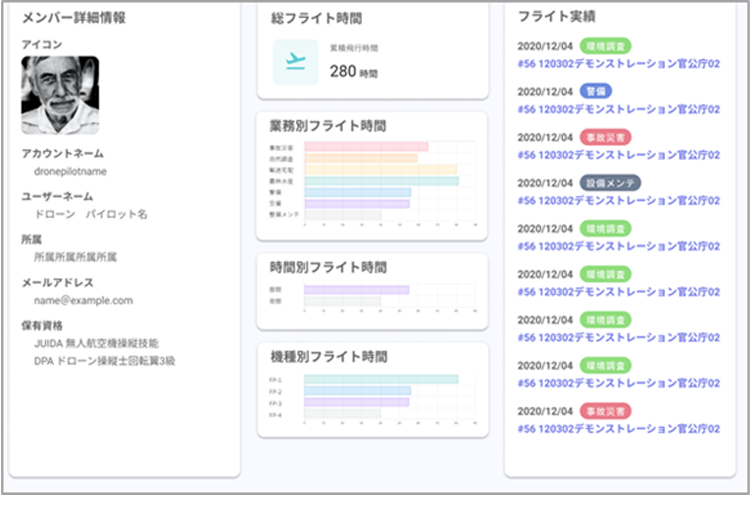Click the 時間別フライト時間 card title
Screen dimensions: 750x532
pos(328,267)
